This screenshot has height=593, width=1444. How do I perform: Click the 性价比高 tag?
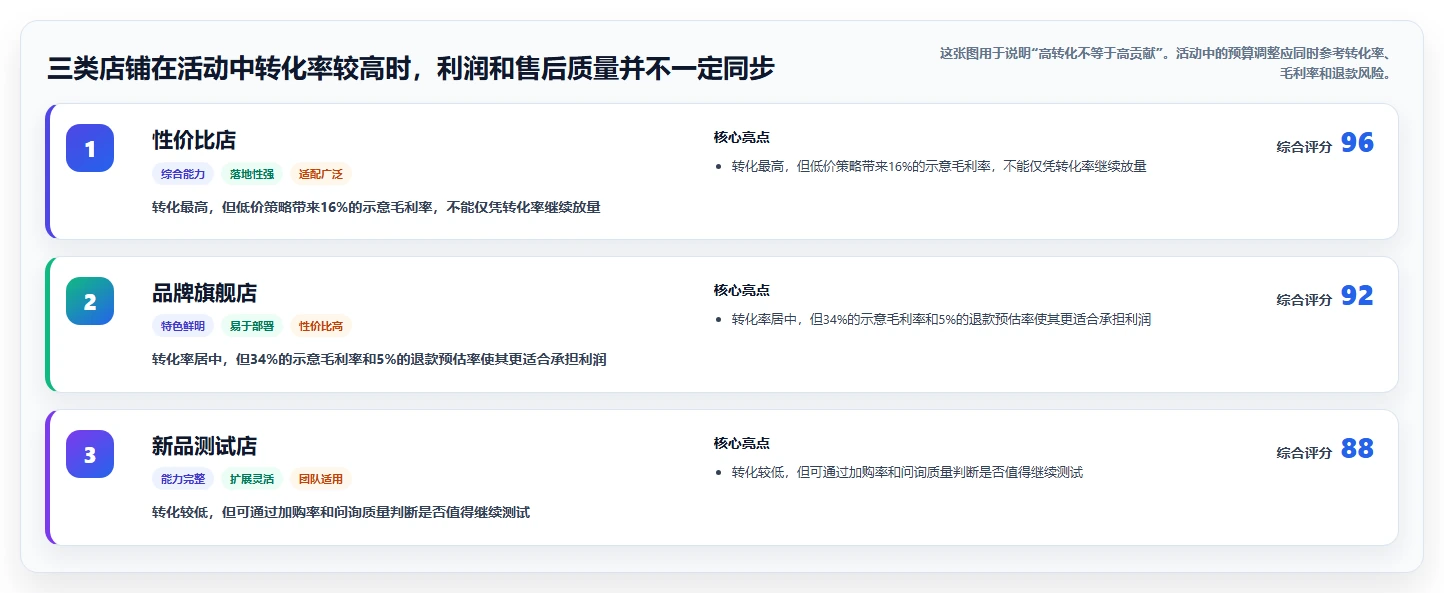[321, 326]
